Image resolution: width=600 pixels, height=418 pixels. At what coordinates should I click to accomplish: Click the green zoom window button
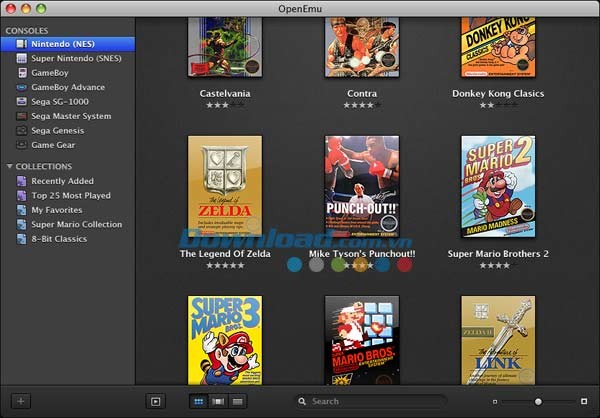[41, 8]
